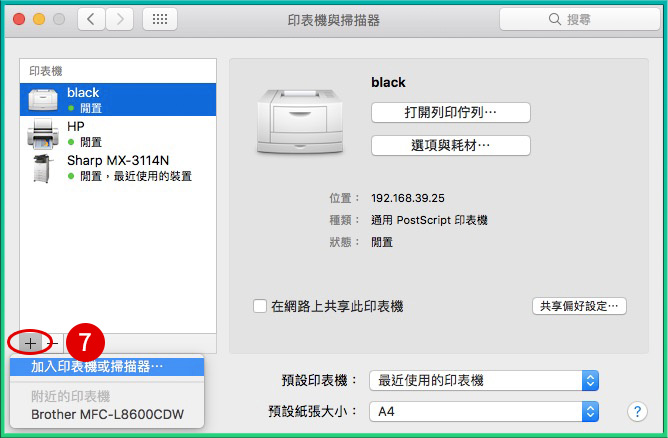The width and height of the screenshot is (668, 438).
Task: Click 打開列印佇列 button
Action: tap(451, 112)
